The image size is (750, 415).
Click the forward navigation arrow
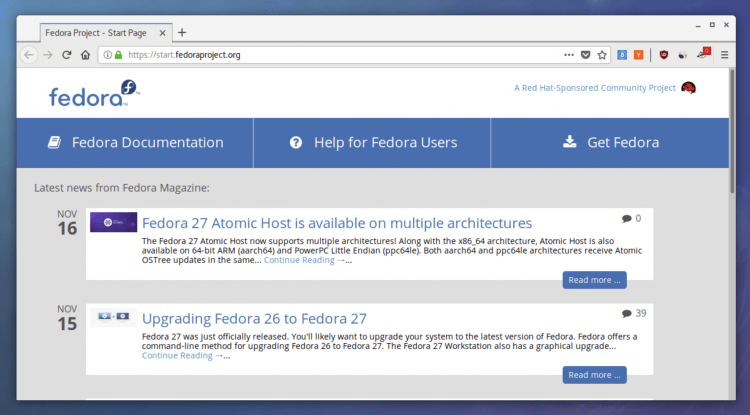(x=47, y=55)
